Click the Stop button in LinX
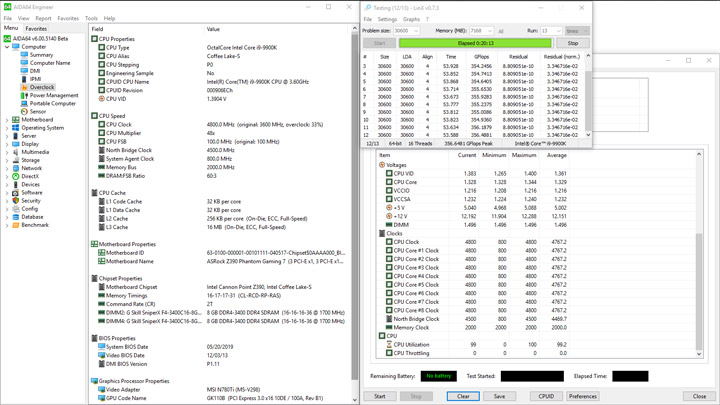720x405 pixels. click(x=573, y=43)
